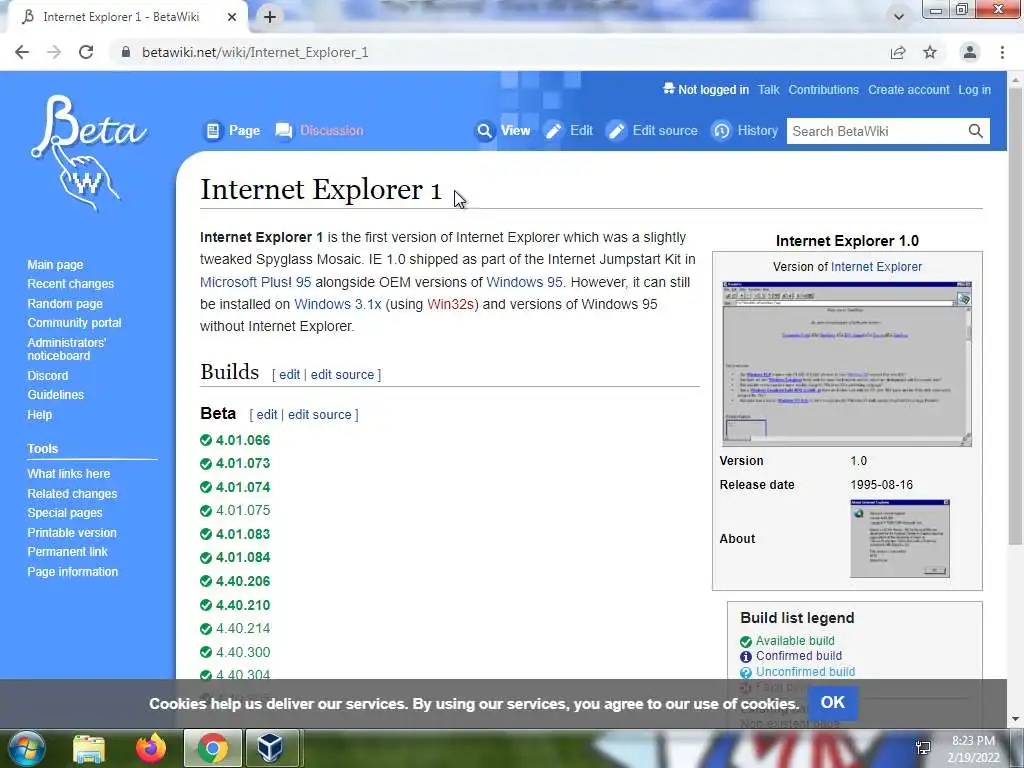Open Page information
This screenshot has height=768, width=1024.
pos(72,571)
